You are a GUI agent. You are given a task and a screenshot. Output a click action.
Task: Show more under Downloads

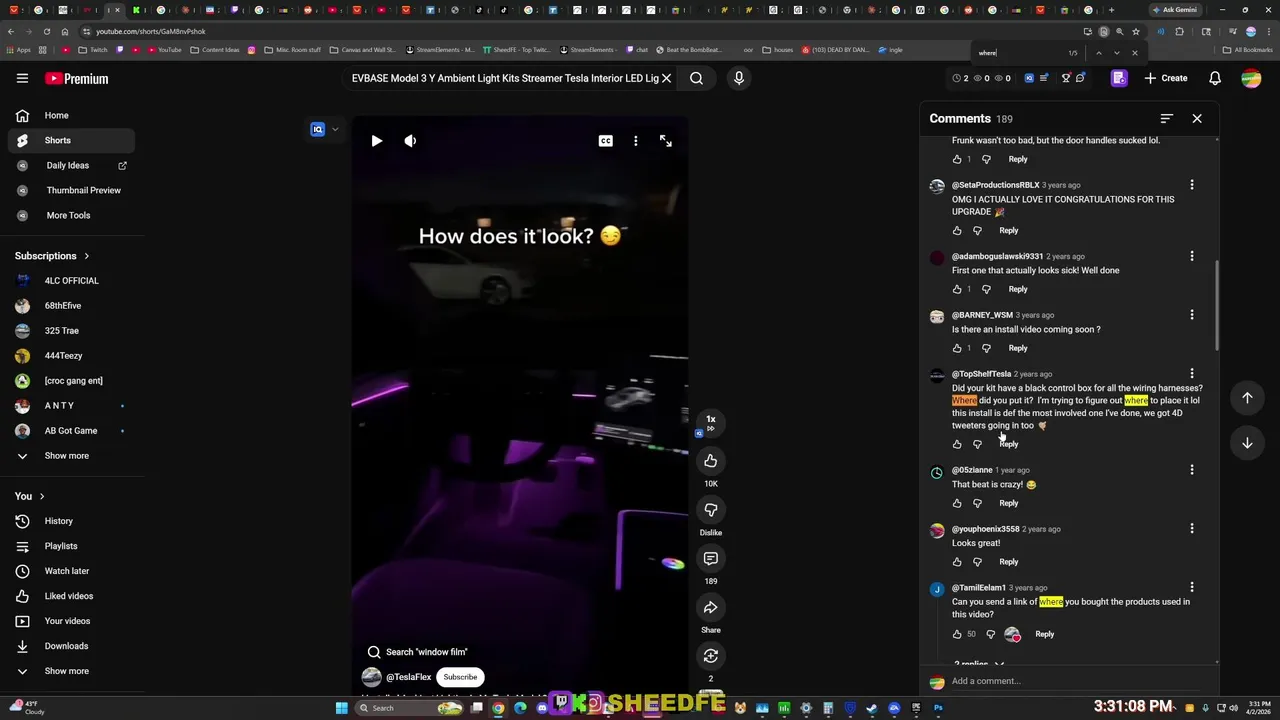72,671
